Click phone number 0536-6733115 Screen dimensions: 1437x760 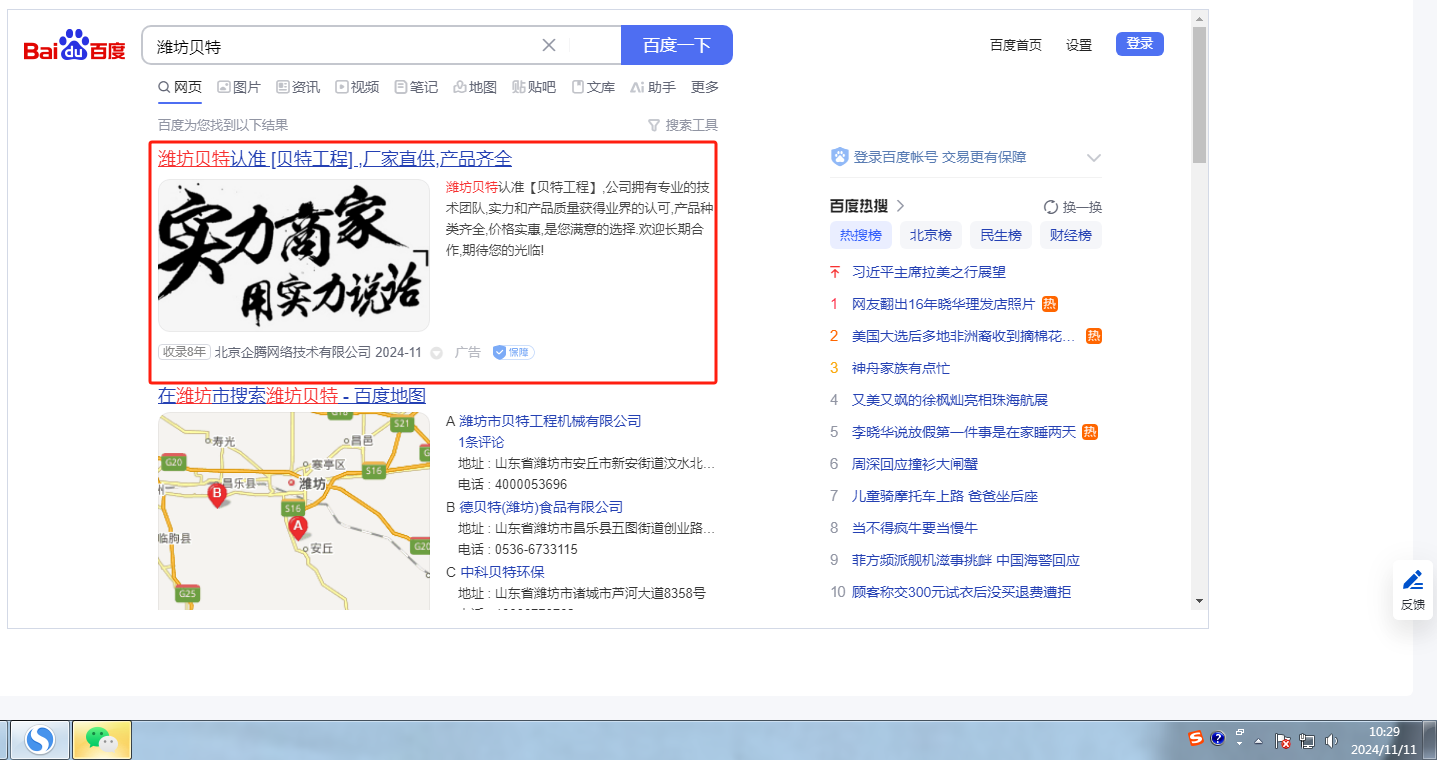(x=536, y=550)
